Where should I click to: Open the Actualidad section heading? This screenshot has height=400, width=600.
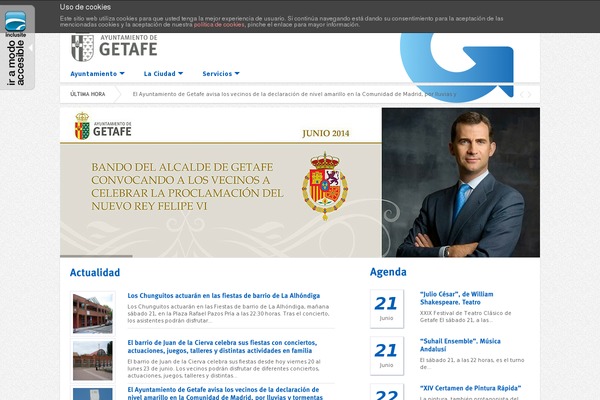coord(95,272)
